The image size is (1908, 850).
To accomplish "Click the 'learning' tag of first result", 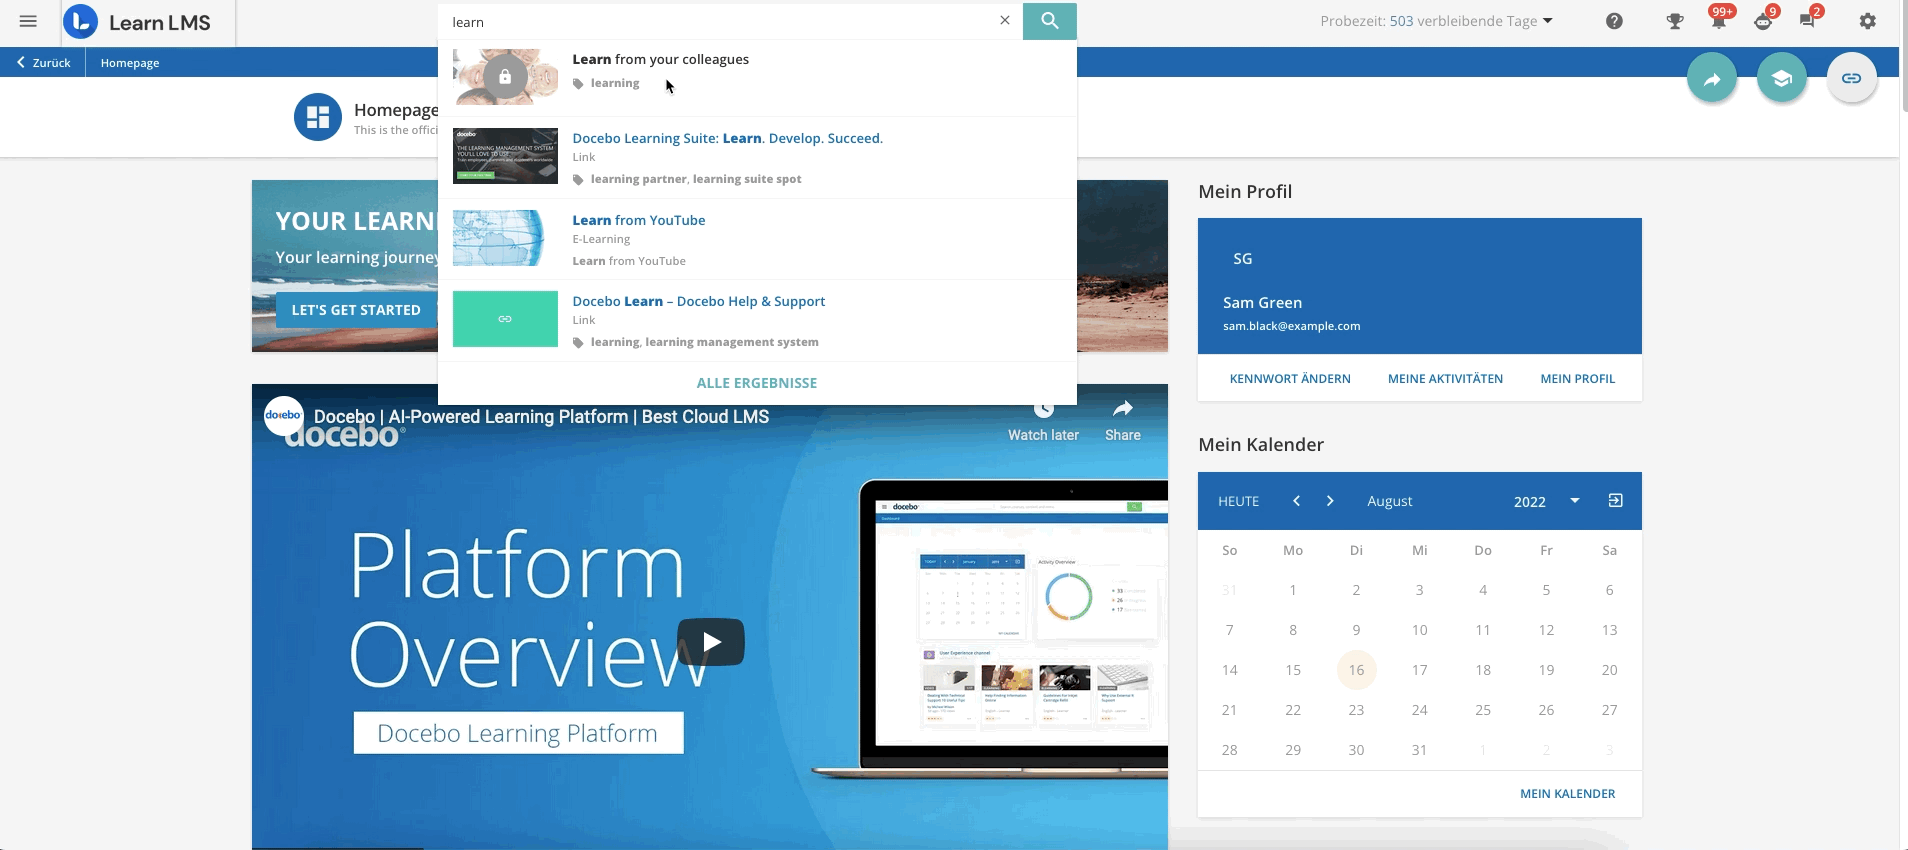I will click(614, 83).
